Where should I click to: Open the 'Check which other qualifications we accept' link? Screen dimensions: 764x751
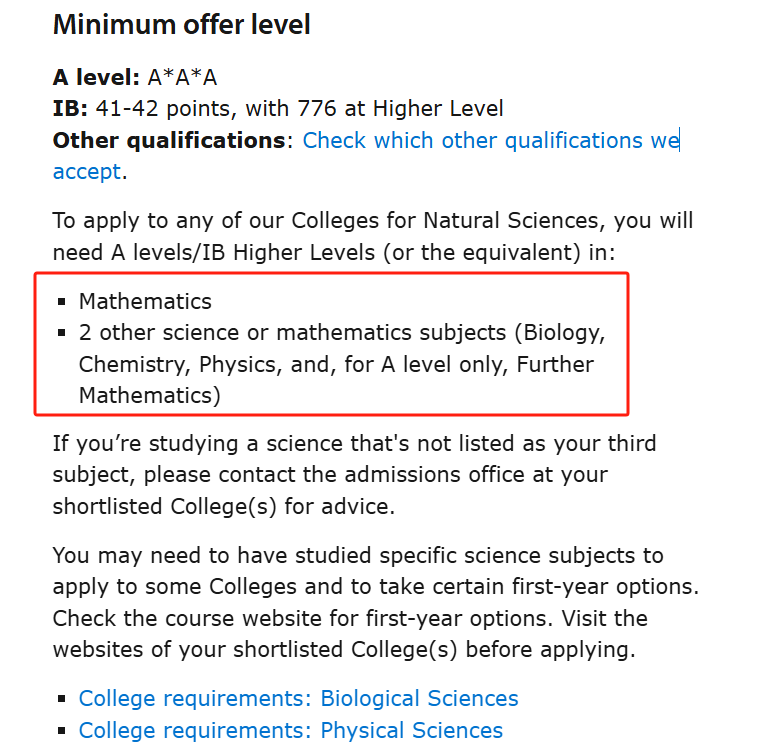click(490, 140)
